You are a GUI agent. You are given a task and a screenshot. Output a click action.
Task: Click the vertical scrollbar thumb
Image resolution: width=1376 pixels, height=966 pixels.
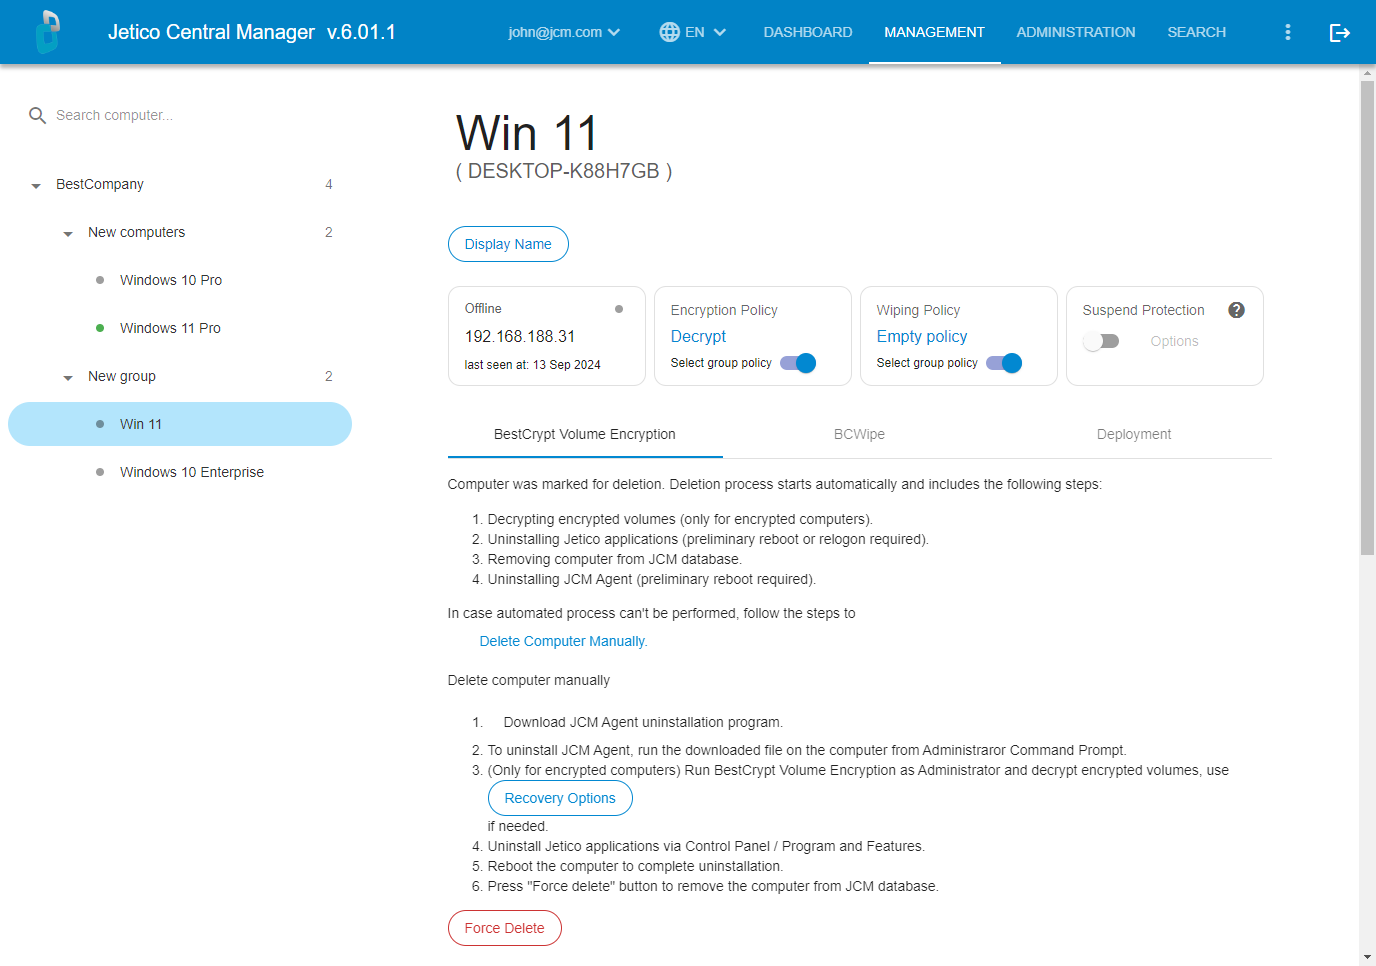pos(1367,318)
